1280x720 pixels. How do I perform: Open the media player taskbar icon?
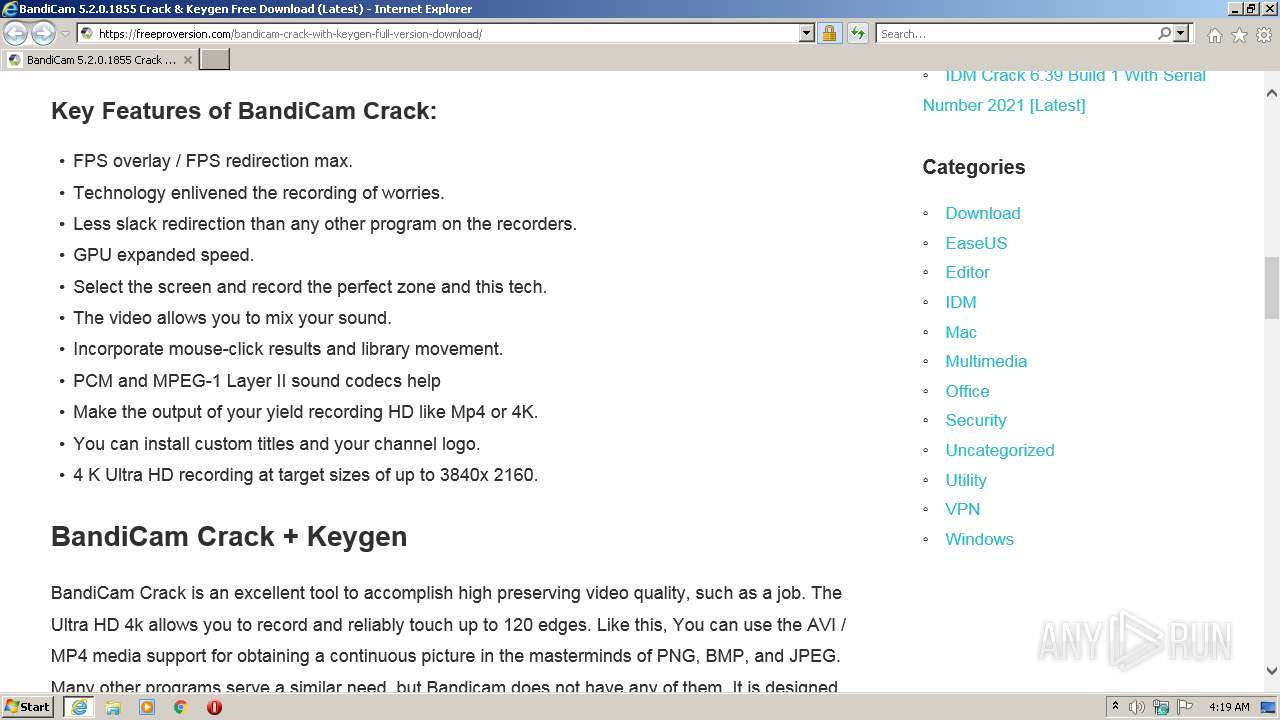pos(147,707)
